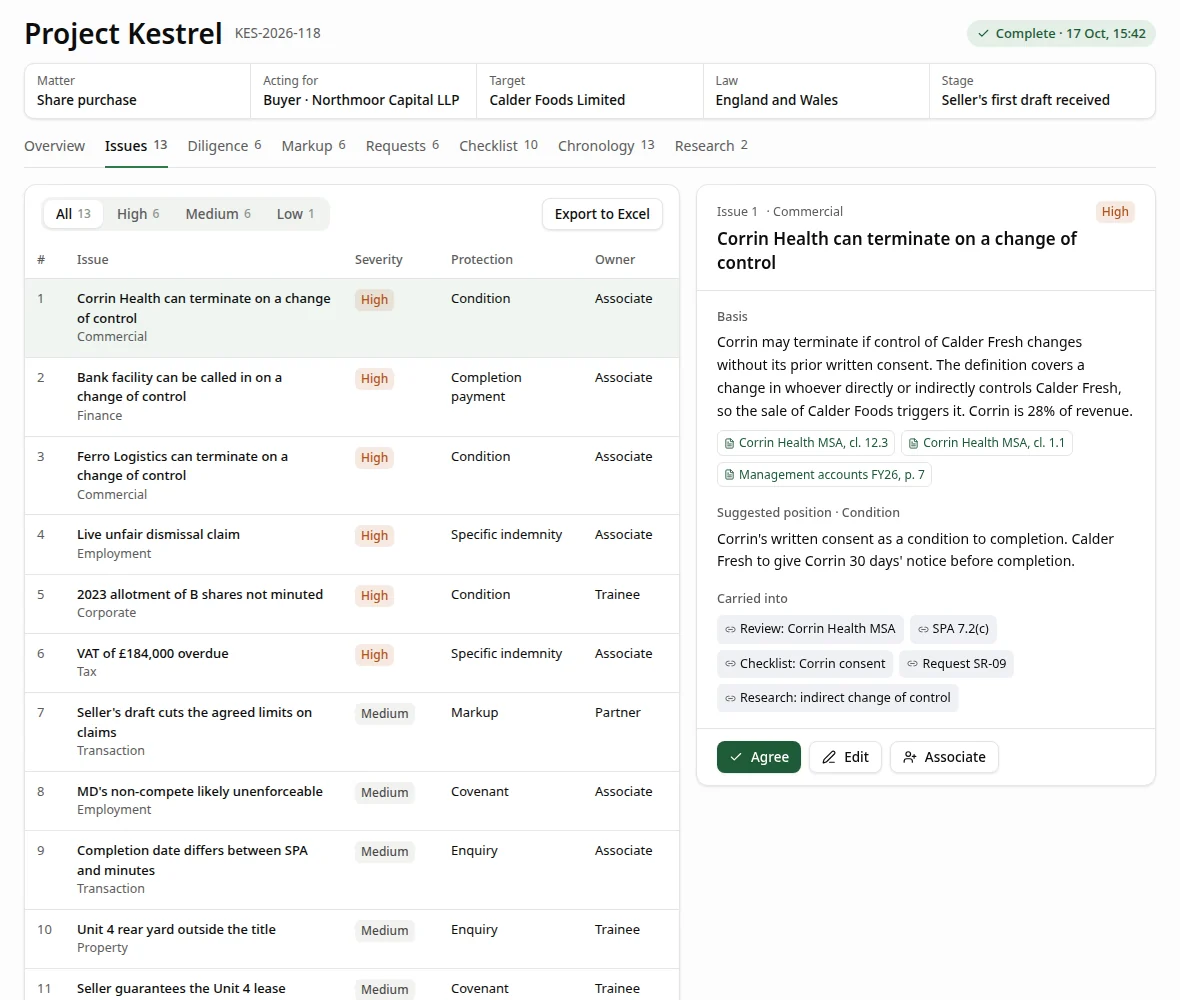This screenshot has height=1000, width=1180.
Task: Select issue Bank facility can be called in
Action: point(352,397)
